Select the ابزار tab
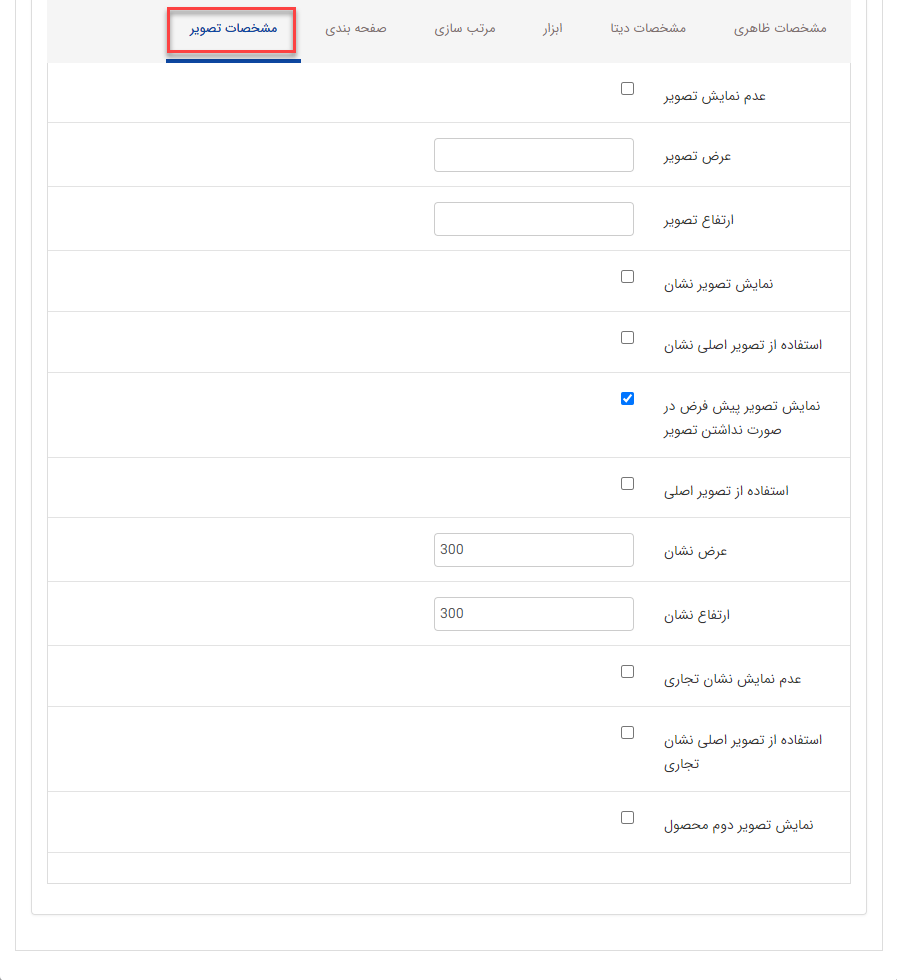 (x=551, y=29)
